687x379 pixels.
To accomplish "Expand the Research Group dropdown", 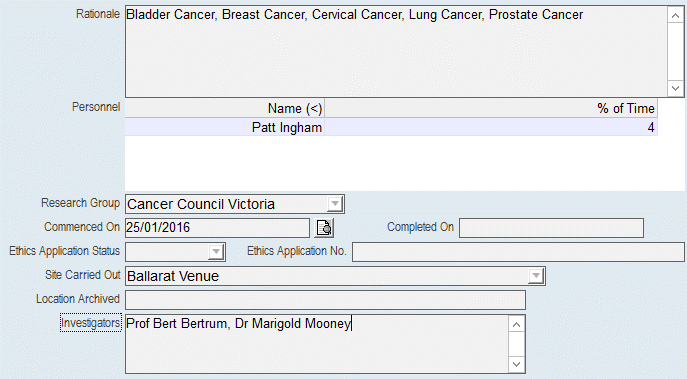I will click(335, 204).
